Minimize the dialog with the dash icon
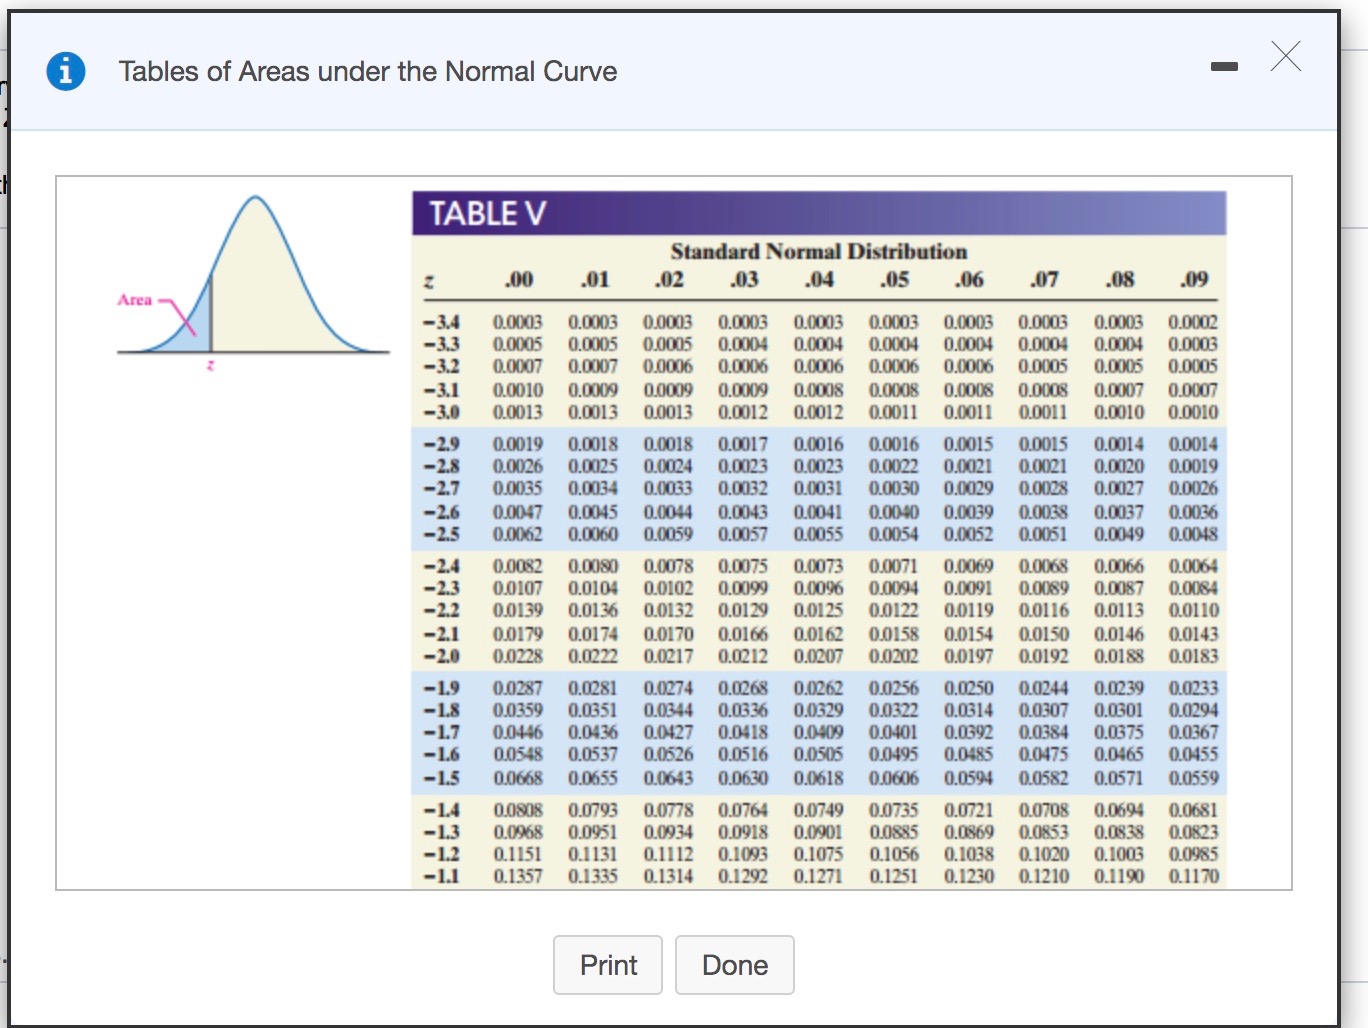Image resolution: width=1368 pixels, height=1028 pixels. point(1224,67)
